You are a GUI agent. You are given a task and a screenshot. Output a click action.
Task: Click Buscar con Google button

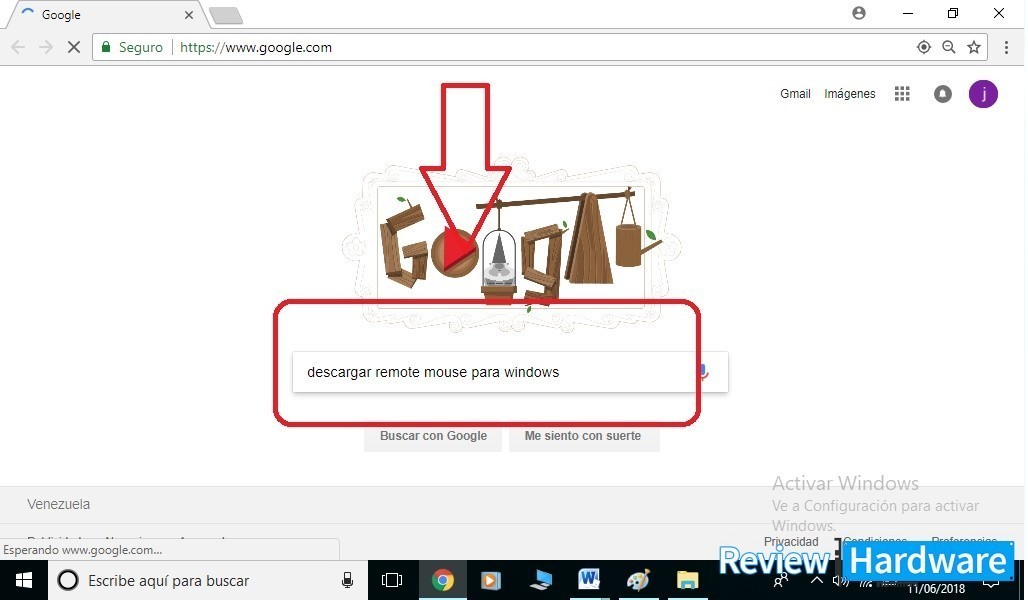pyautogui.click(x=433, y=436)
